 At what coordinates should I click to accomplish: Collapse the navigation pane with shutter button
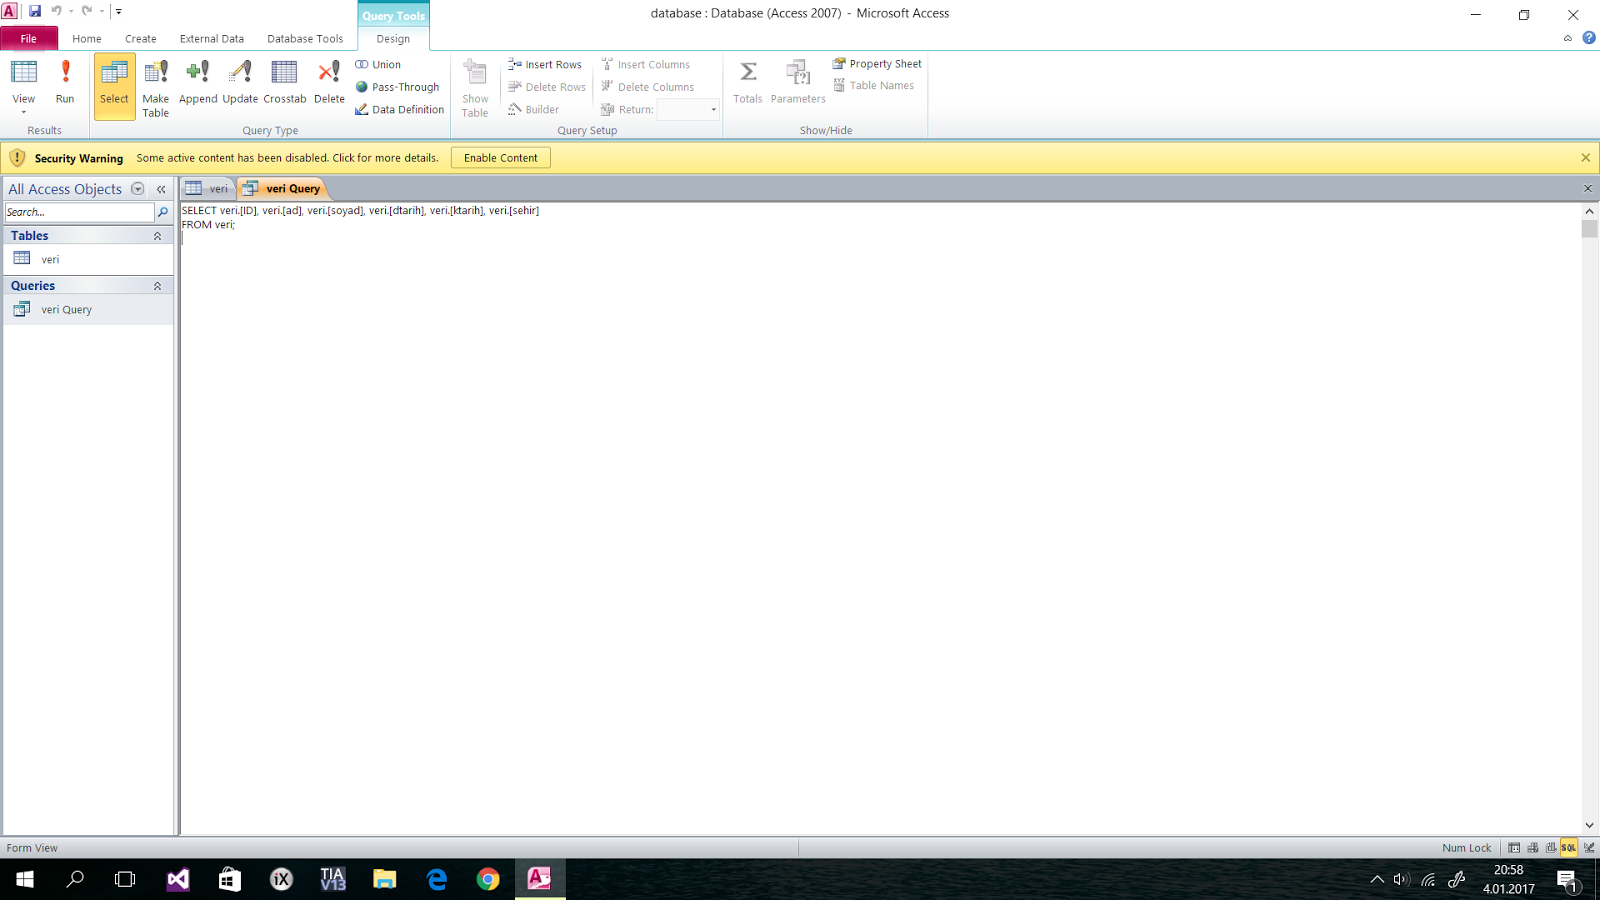161,189
